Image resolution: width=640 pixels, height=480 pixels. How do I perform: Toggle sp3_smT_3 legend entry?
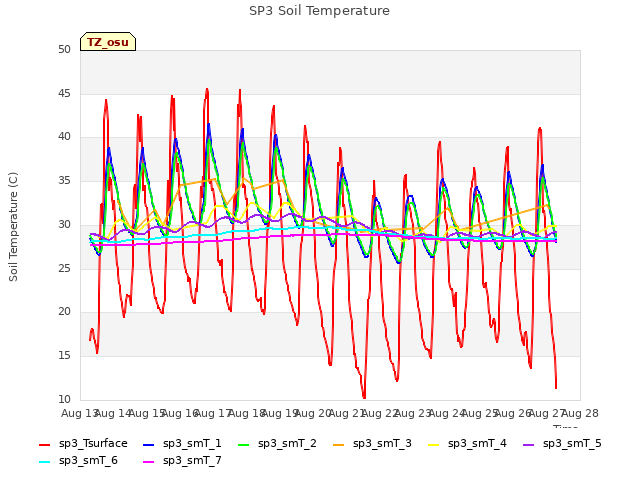point(372,444)
